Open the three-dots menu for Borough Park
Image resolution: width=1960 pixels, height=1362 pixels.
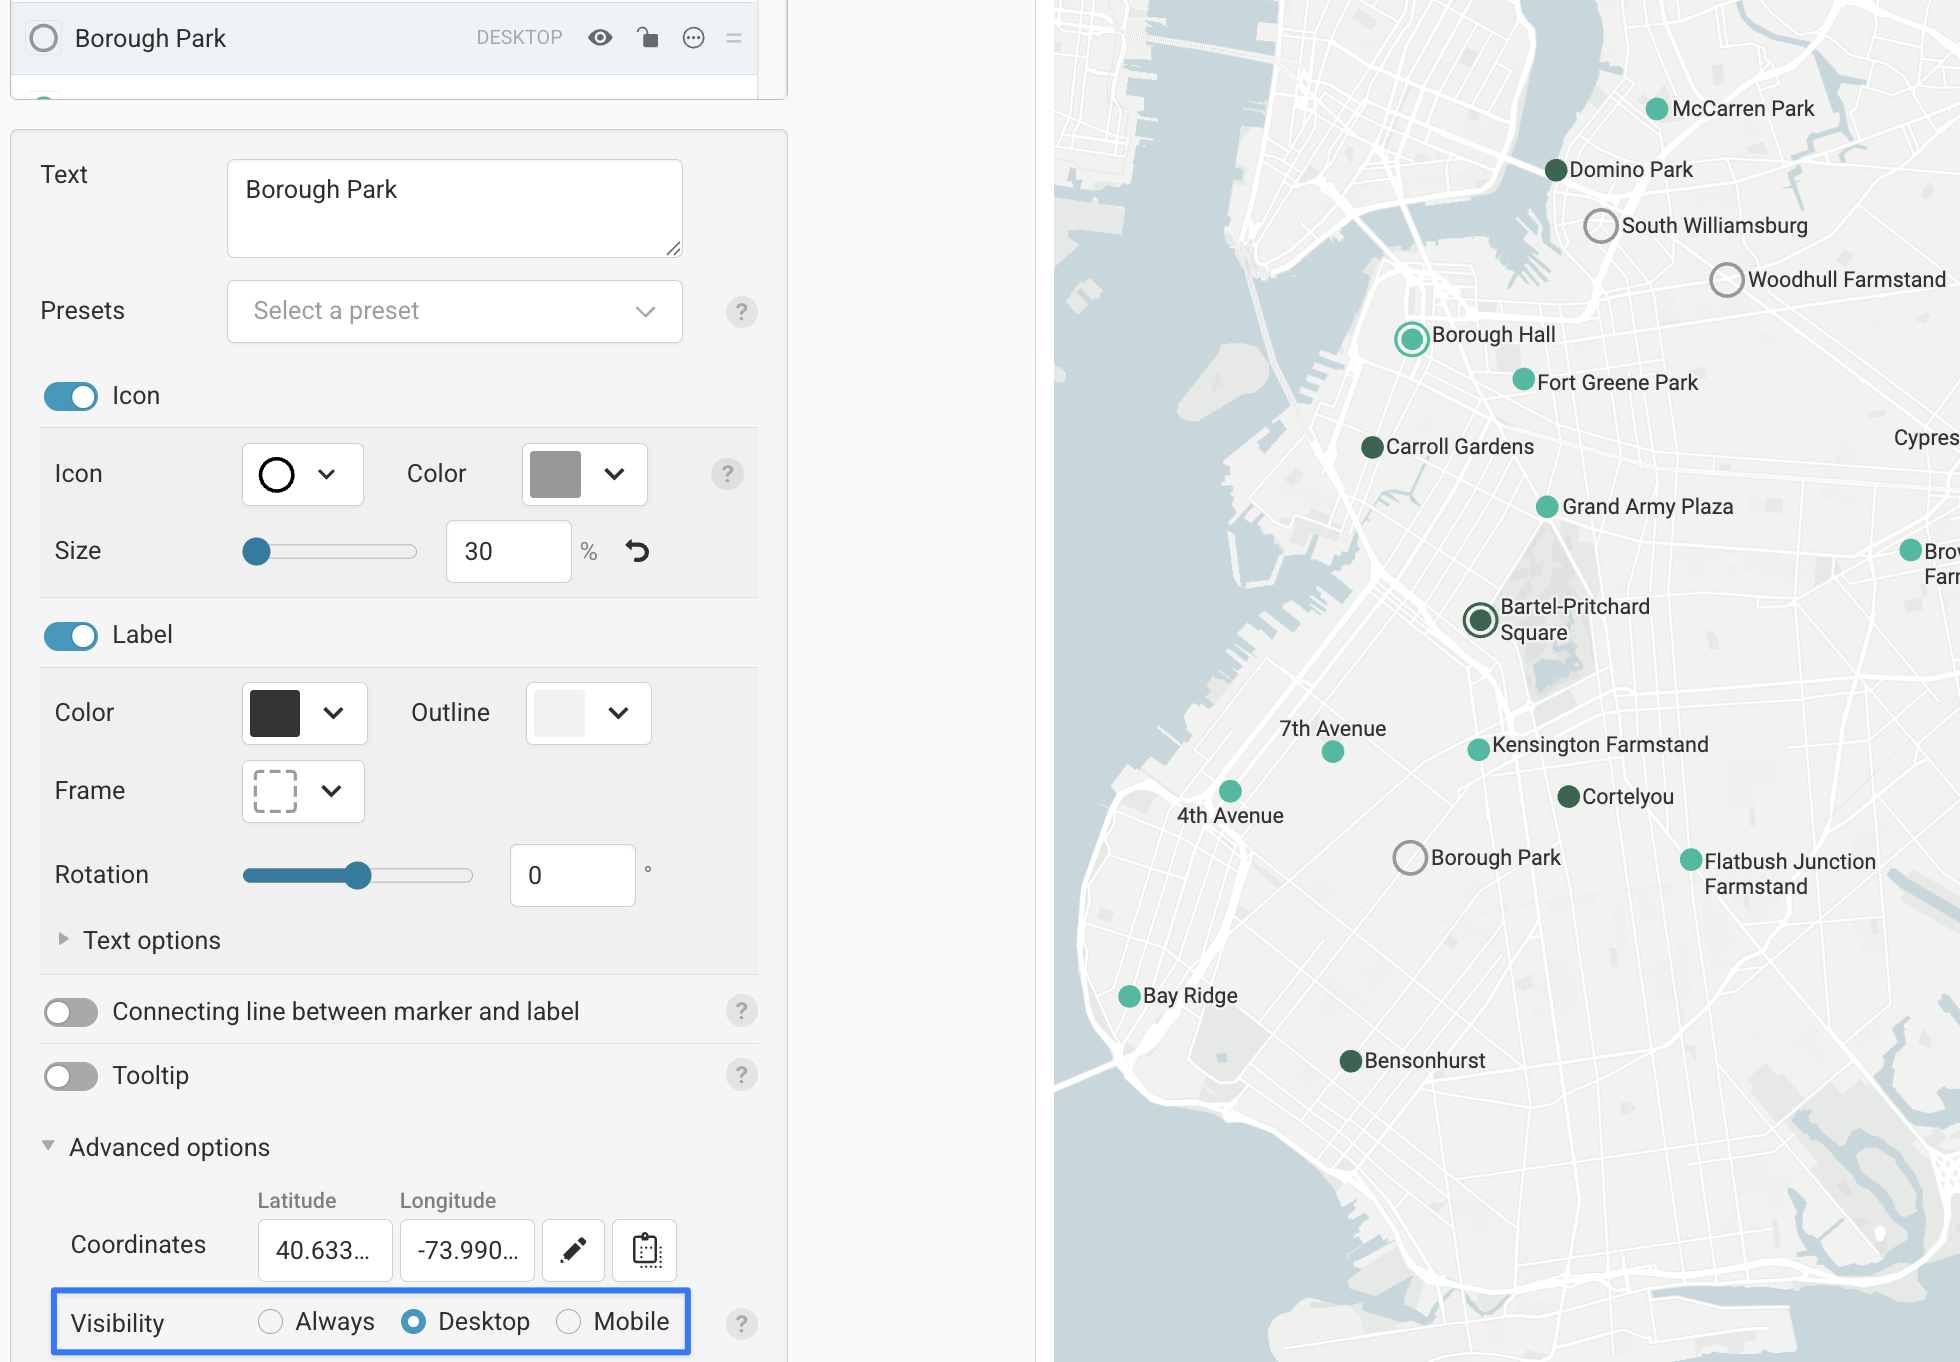693,38
